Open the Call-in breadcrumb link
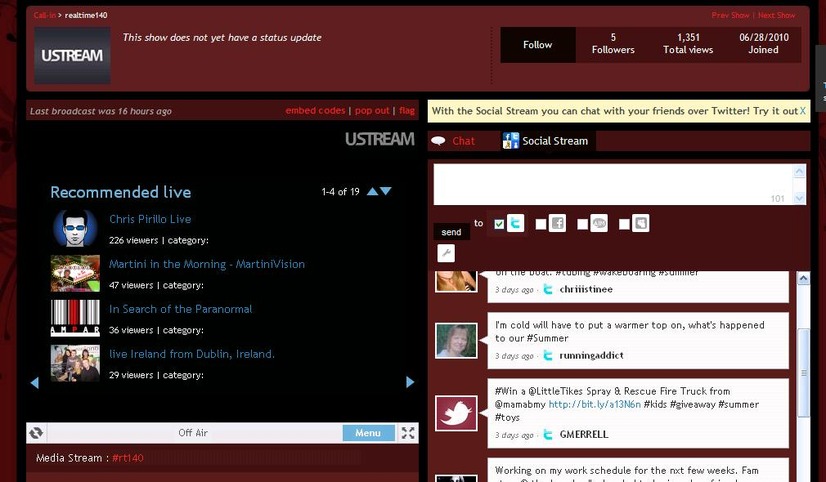 (44, 15)
